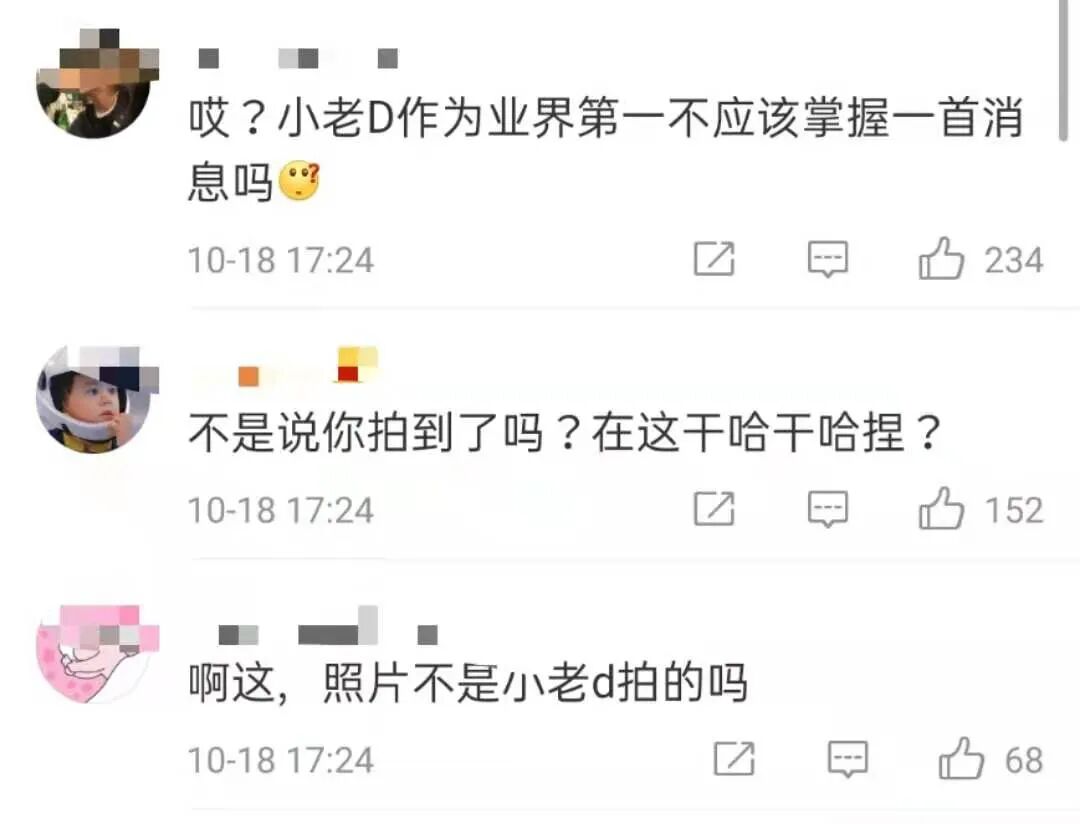Like the comment with 234 likes
This screenshot has width=1080, height=824.
coord(940,259)
